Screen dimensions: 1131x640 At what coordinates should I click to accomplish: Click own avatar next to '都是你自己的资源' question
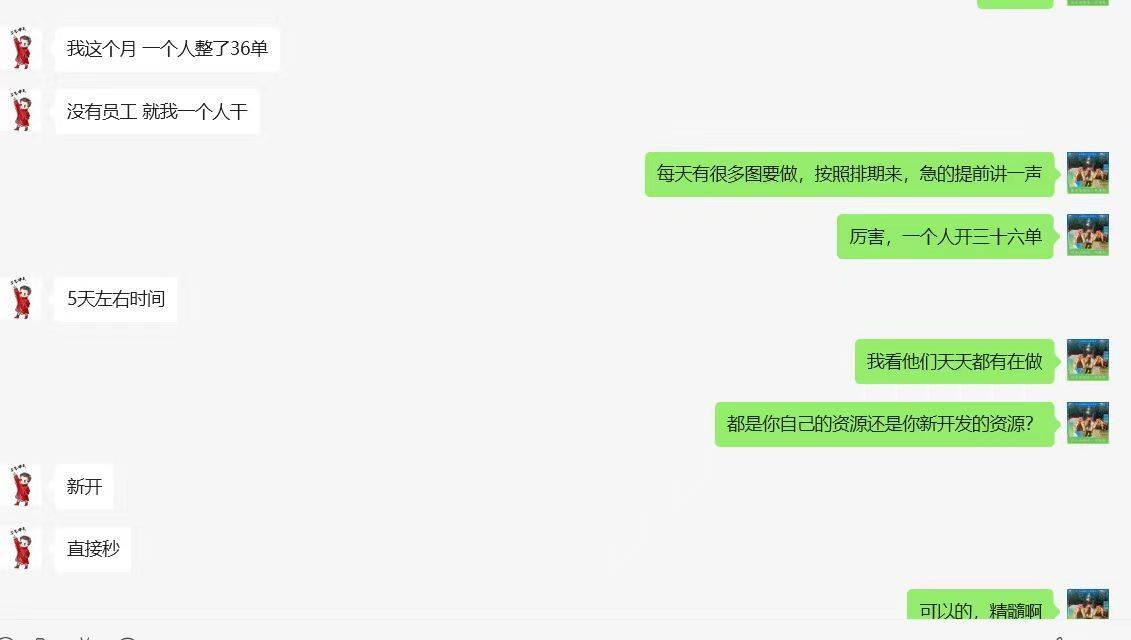pos(1088,423)
